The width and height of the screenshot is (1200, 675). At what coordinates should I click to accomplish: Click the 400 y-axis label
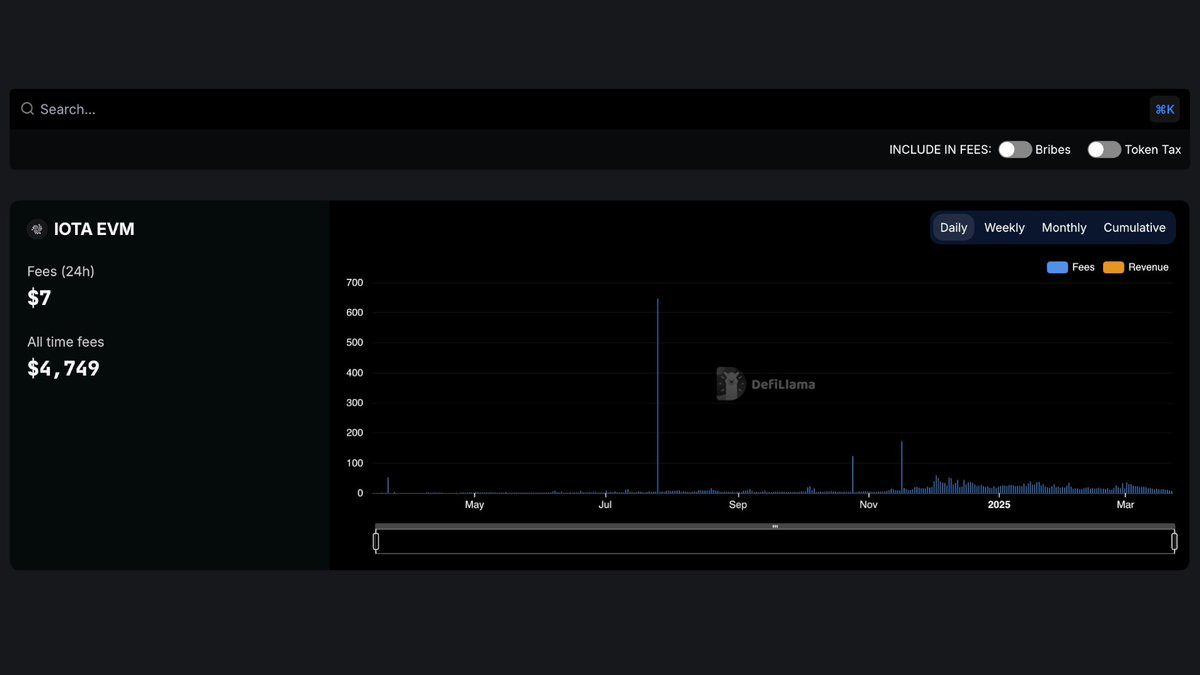354,373
